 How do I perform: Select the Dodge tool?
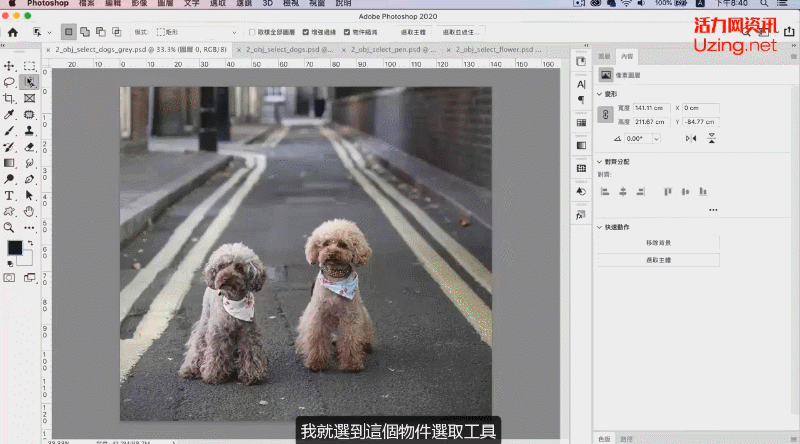click(x=9, y=179)
